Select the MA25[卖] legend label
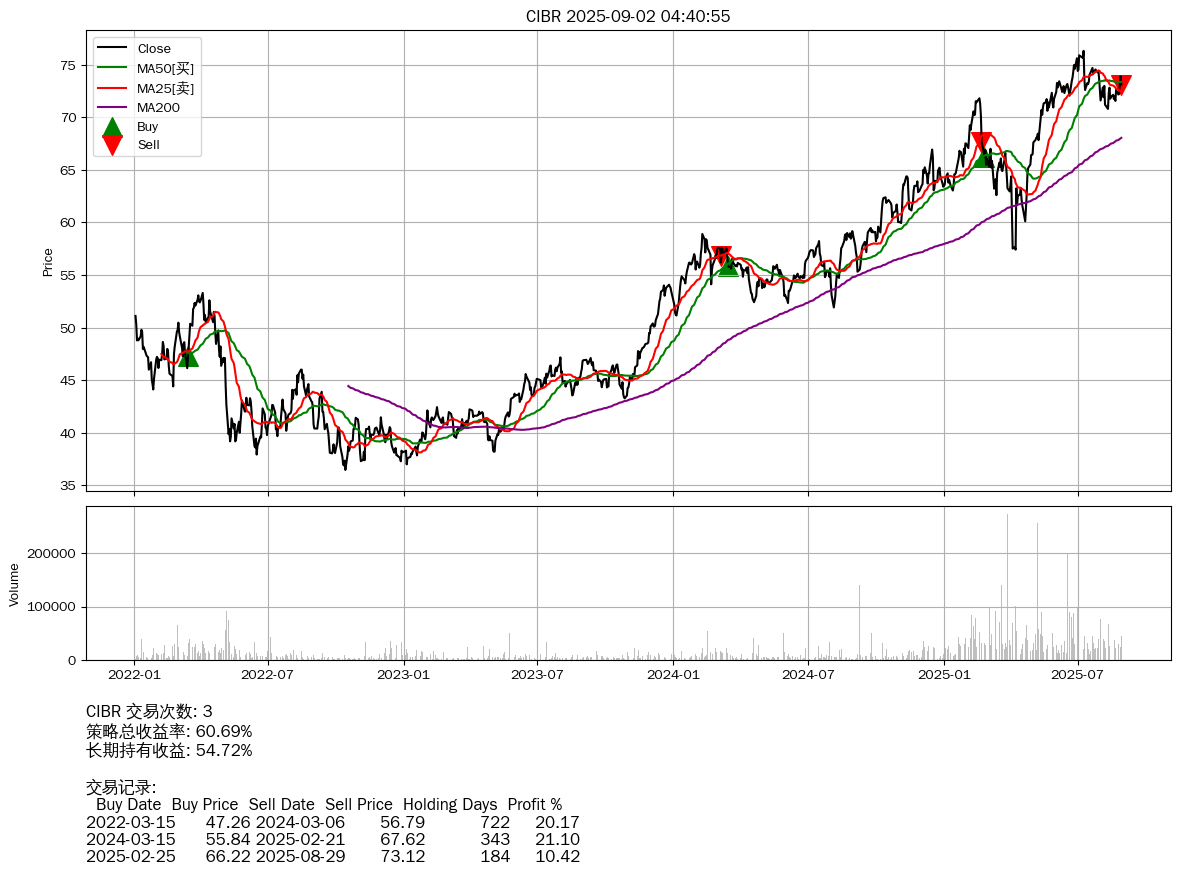The width and height of the screenshot is (1180, 875). tap(165, 88)
